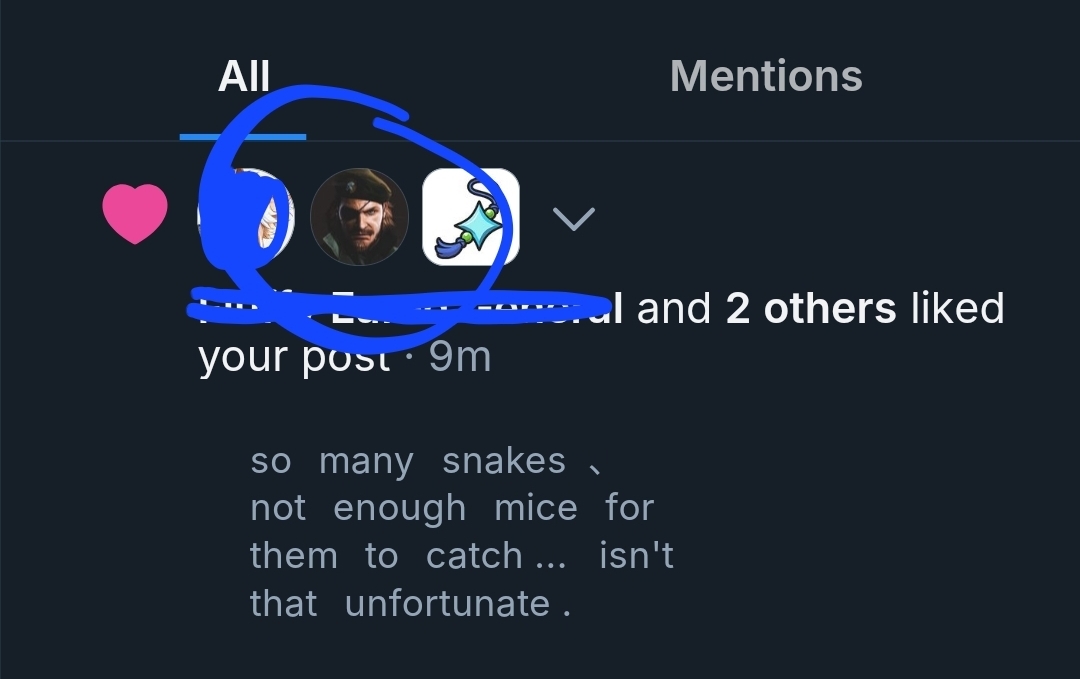Click the word "liked" in the notification
The height and width of the screenshot is (679, 1080).
[x=957, y=309]
